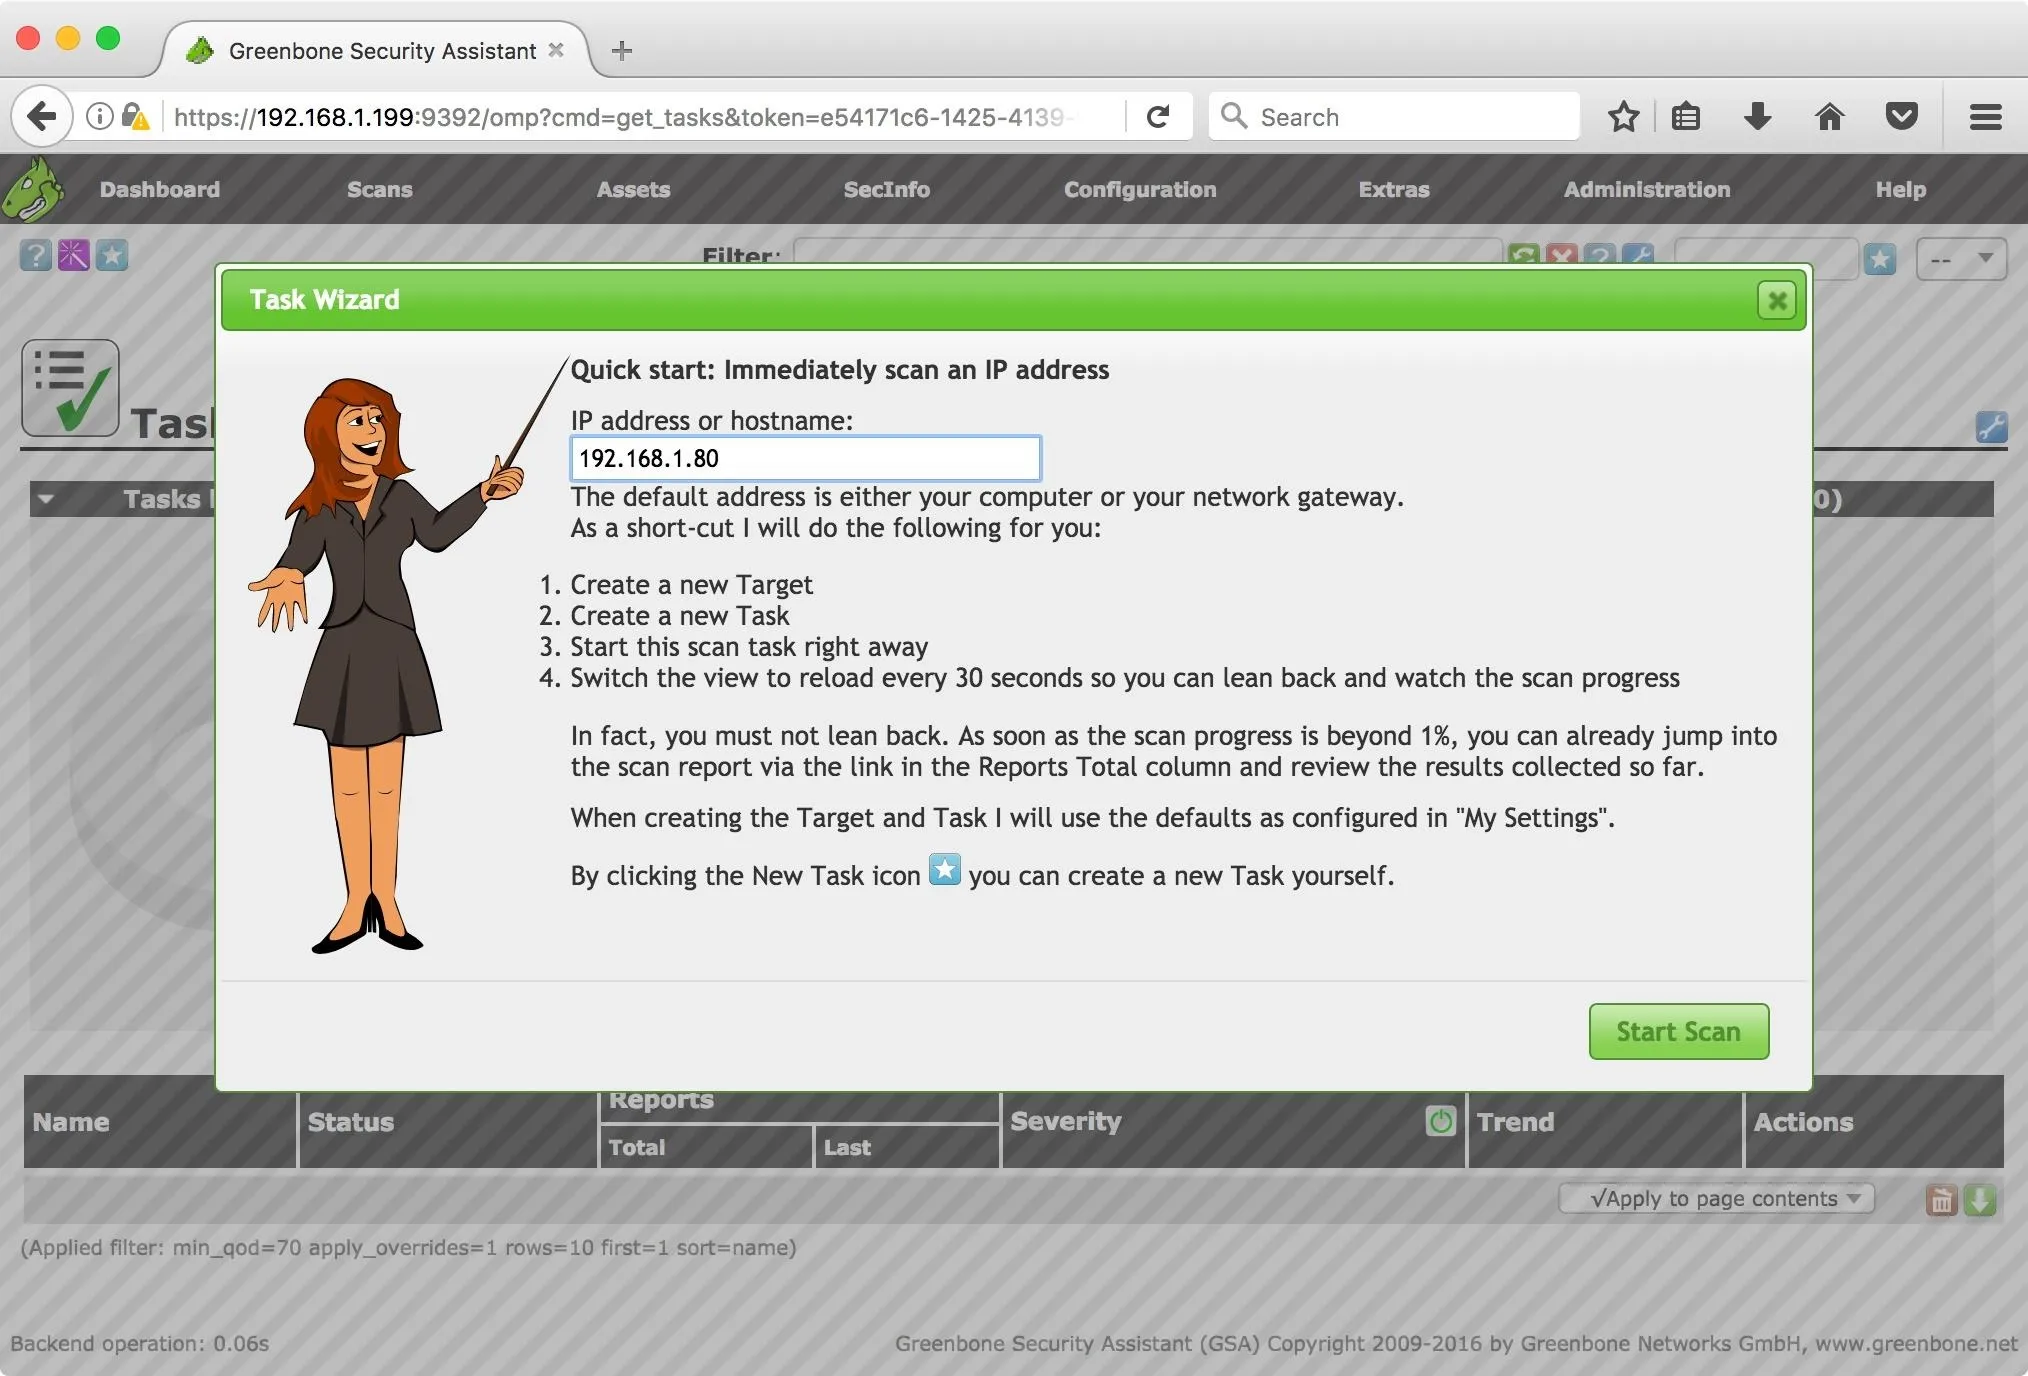Collapse the Tasks section arrow
Screen dimensions: 2028x1376
pyautogui.click(x=45, y=498)
